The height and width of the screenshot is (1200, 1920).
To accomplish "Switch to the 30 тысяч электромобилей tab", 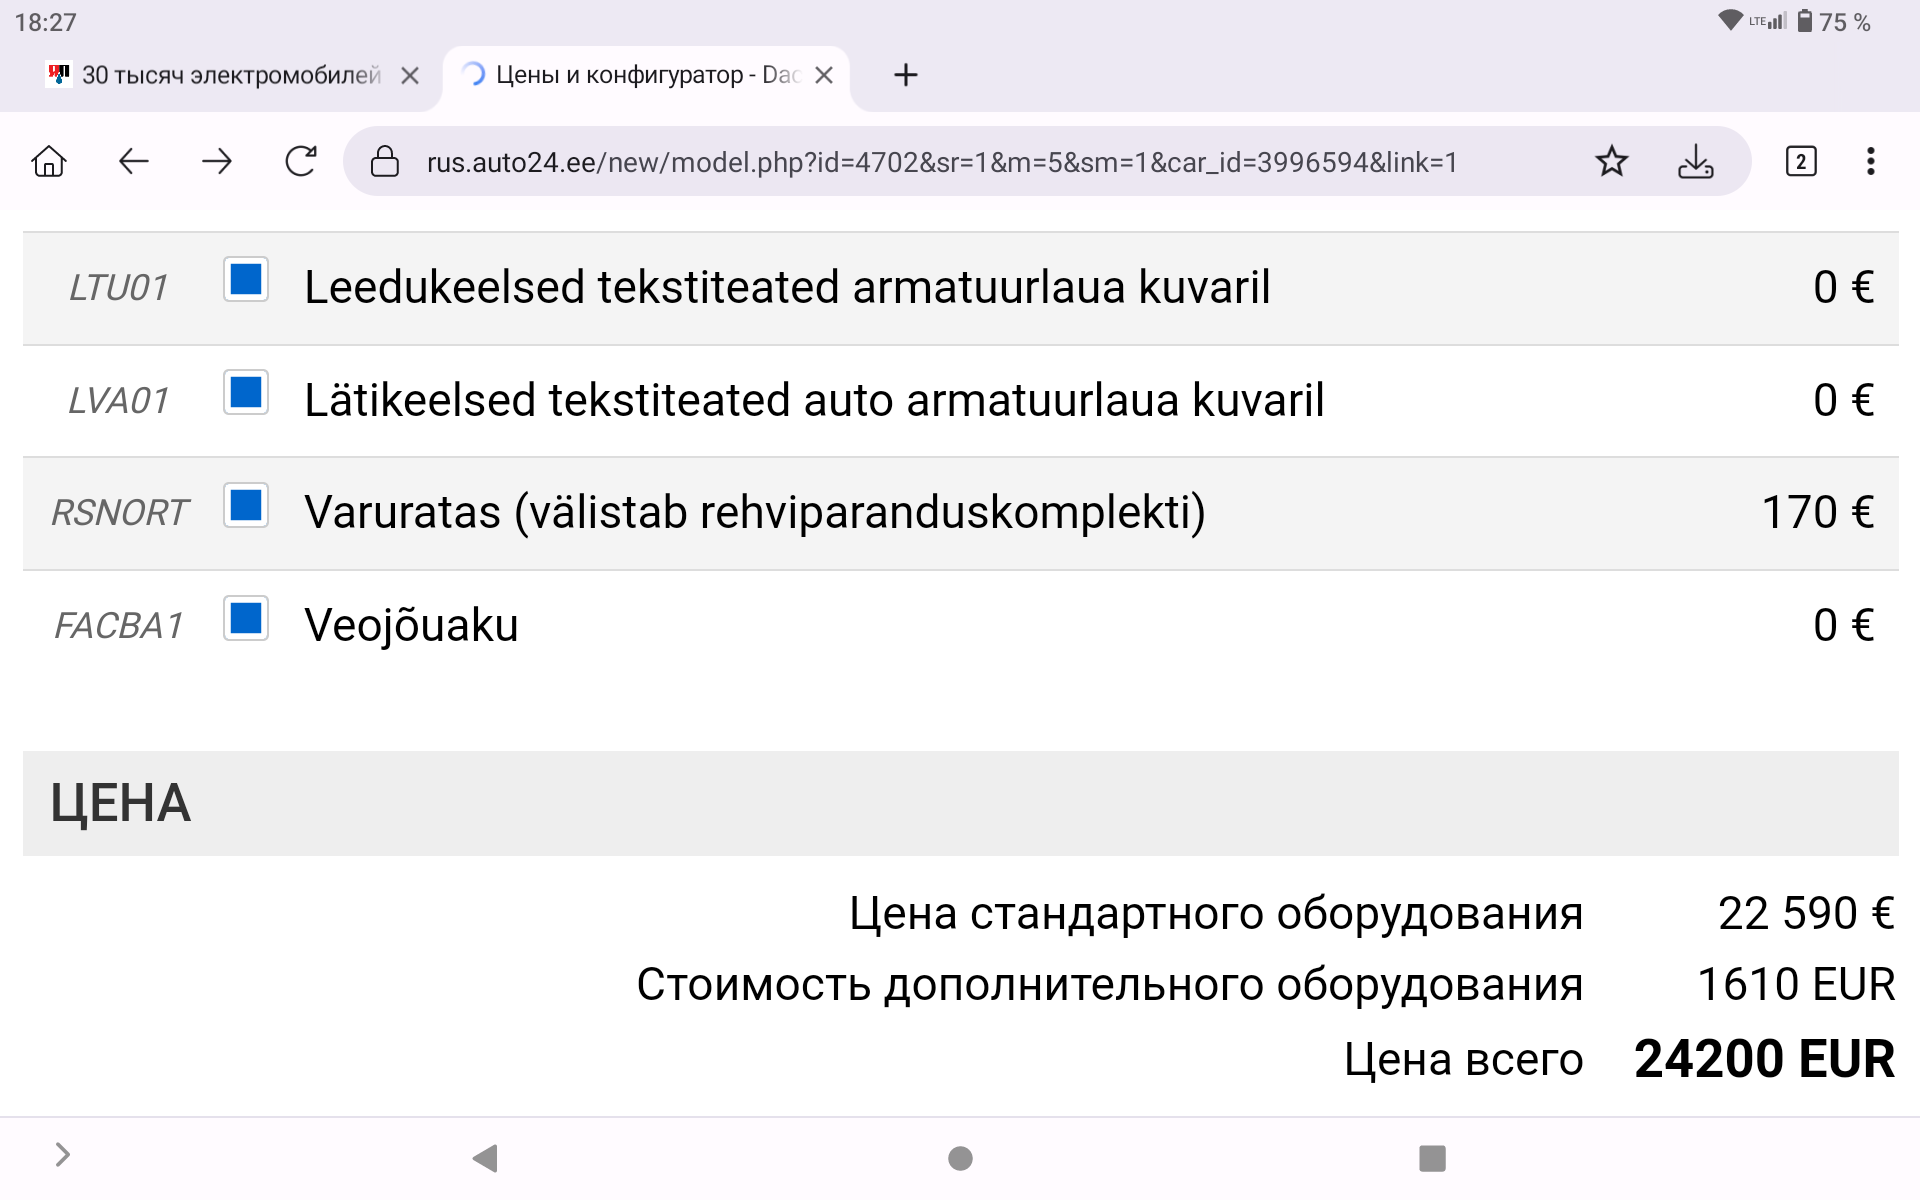I will point(214,75).
